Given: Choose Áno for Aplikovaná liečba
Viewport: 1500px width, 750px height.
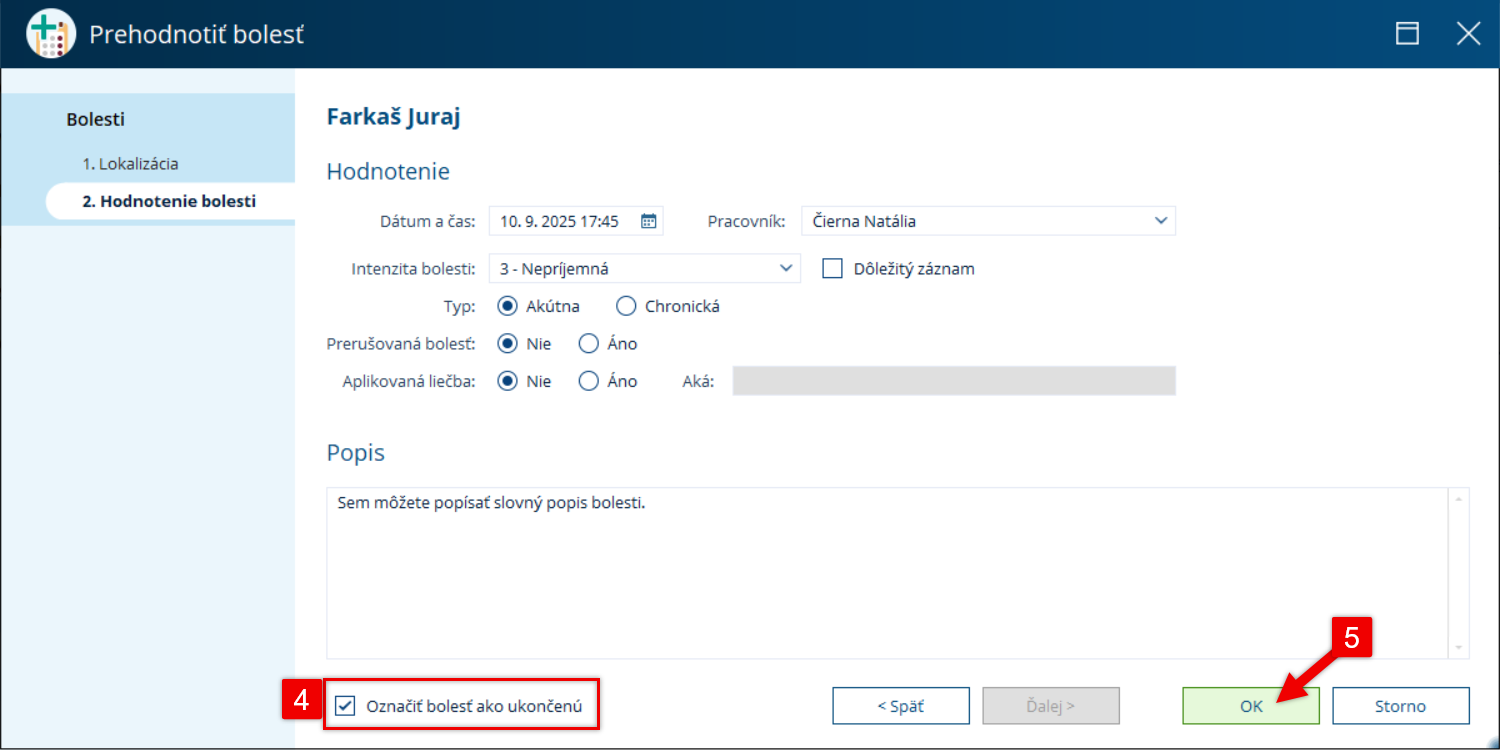Looking at the screenshot, I should coord(589,381).
